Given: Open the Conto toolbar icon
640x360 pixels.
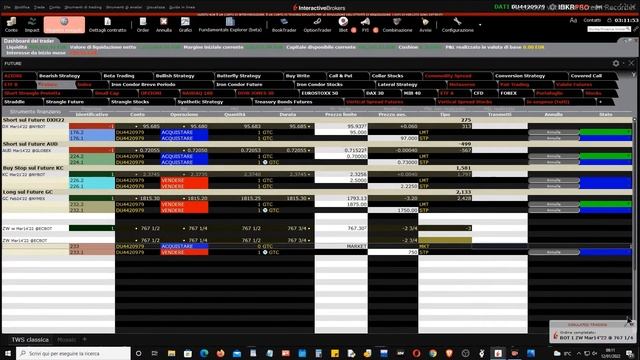Looking at the screenshot, I should click(11, 24).
